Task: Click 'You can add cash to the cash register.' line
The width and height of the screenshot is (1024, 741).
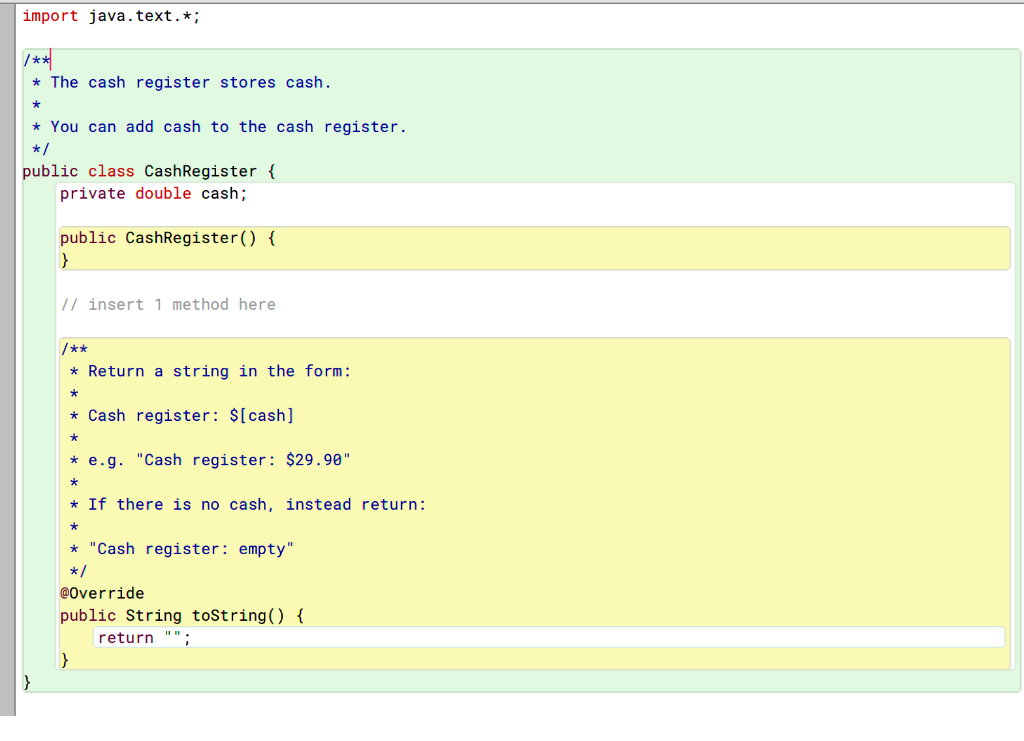Action: point(229,127)
